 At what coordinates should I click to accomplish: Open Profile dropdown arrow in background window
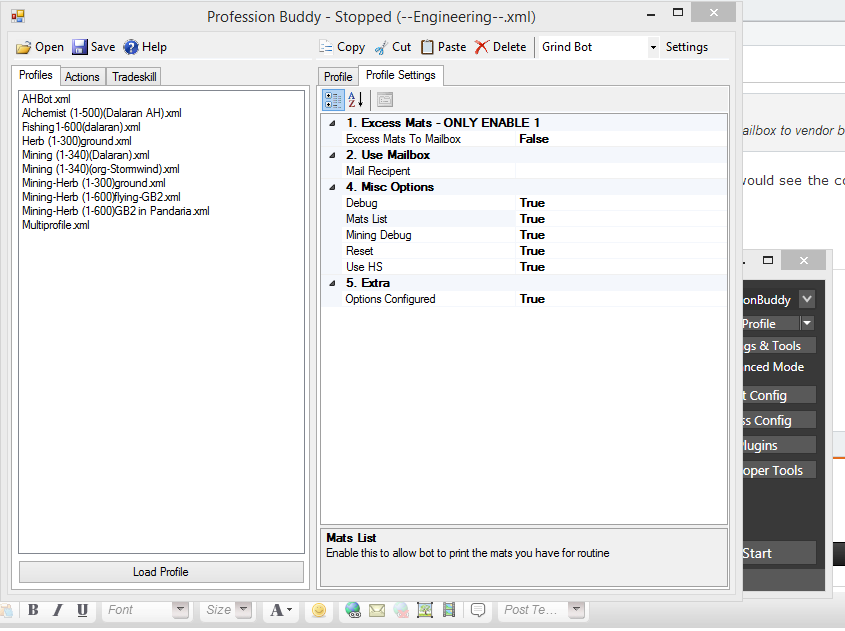807,323
